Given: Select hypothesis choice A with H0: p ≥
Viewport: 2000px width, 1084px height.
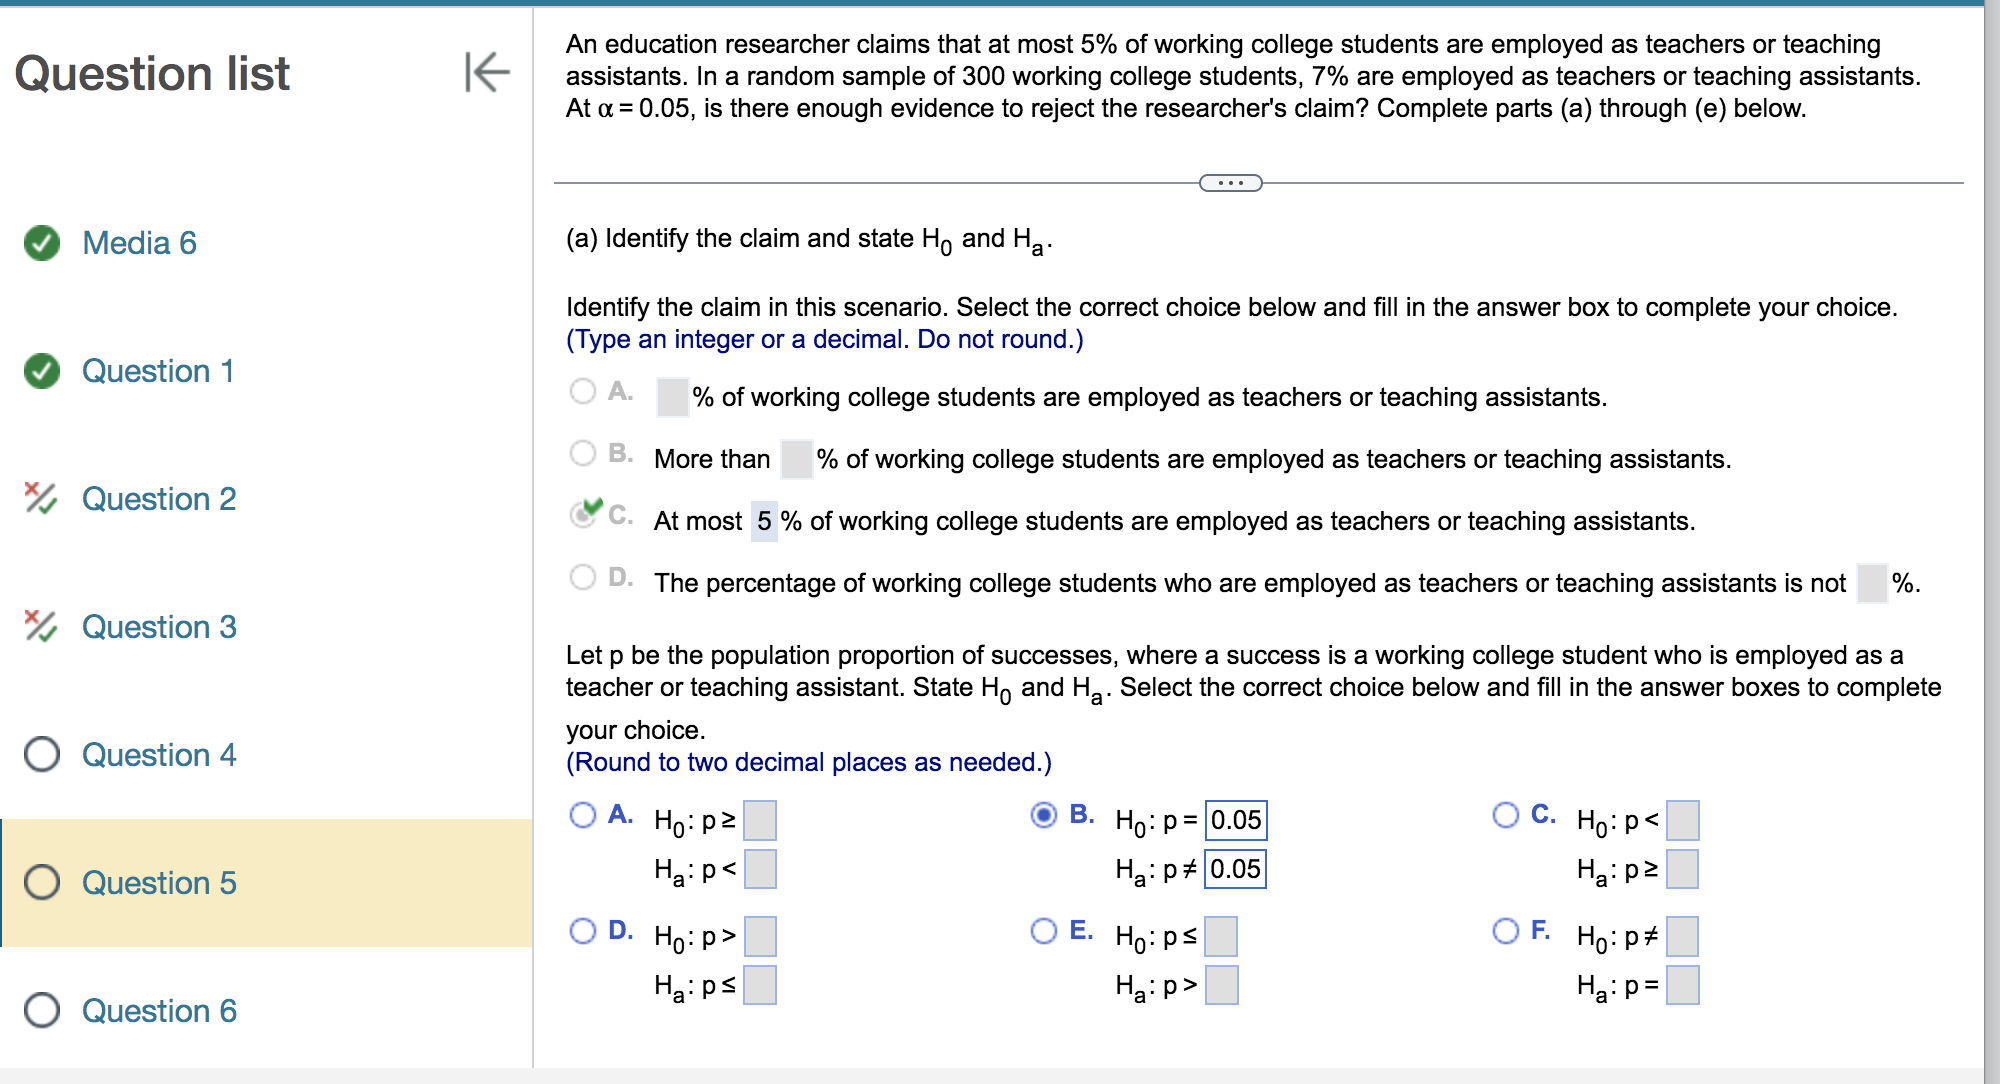Looking at the screenshot, I should tap(582, 816).
